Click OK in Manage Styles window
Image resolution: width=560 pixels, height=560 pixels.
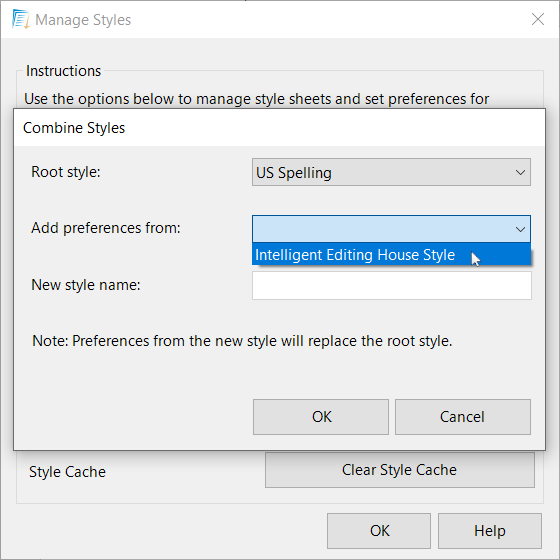click(379, 531)
